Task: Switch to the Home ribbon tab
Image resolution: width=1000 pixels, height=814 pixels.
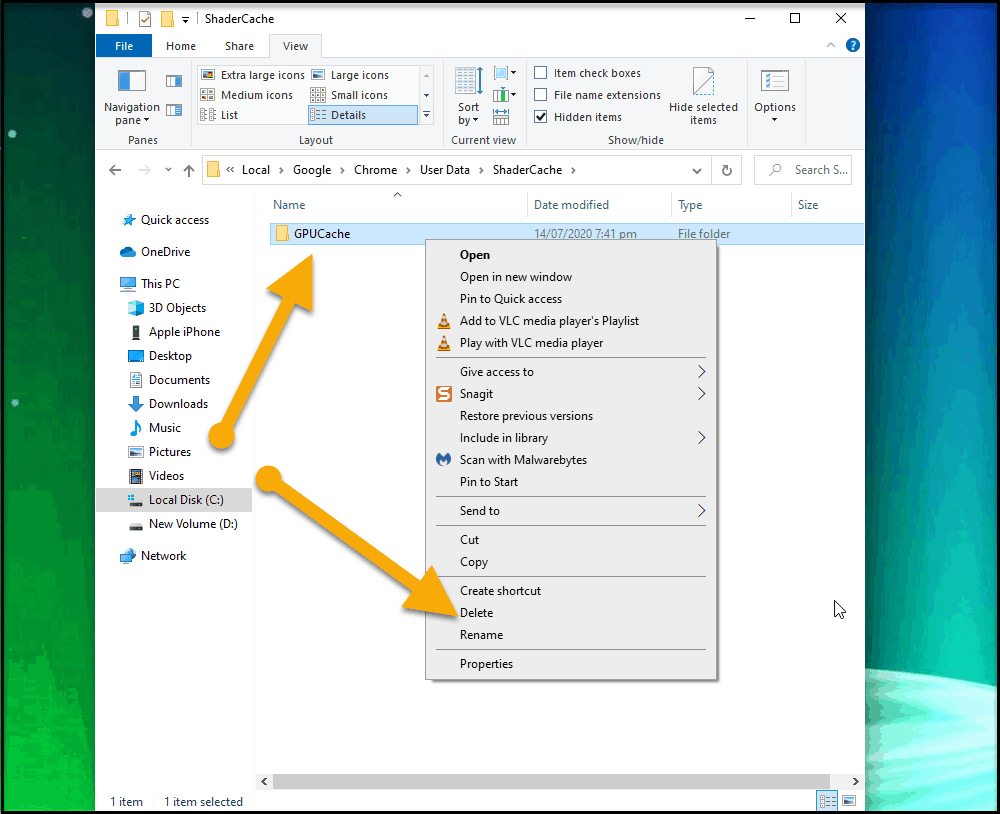Action: click(180, 46)
